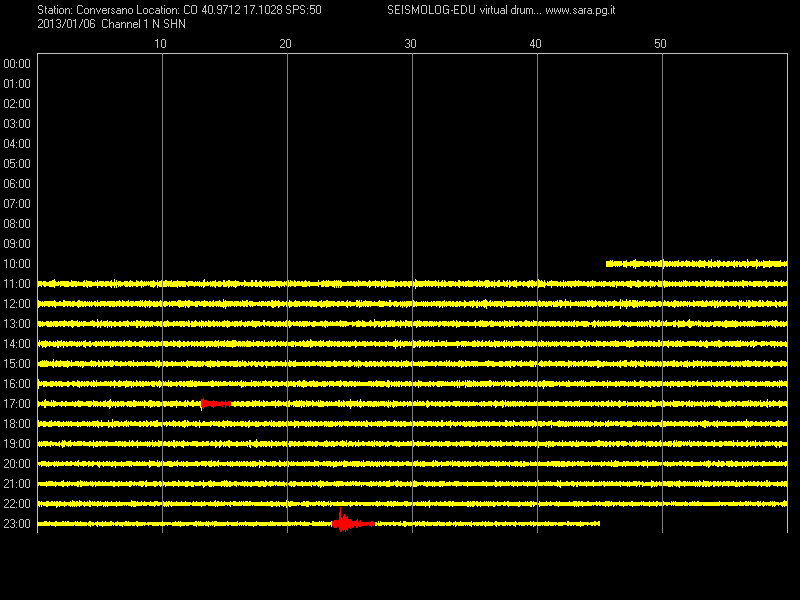
Task: Click the 40 minute axis label
Action: pyautogui.click(x=535, y=44)
